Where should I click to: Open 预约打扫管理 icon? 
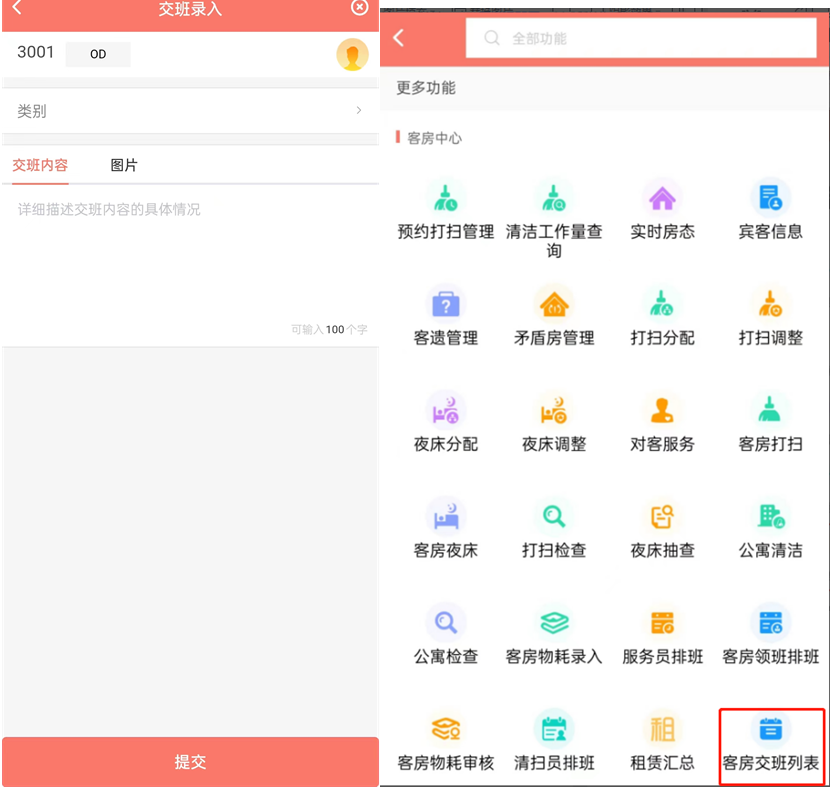tap(446, 198)
